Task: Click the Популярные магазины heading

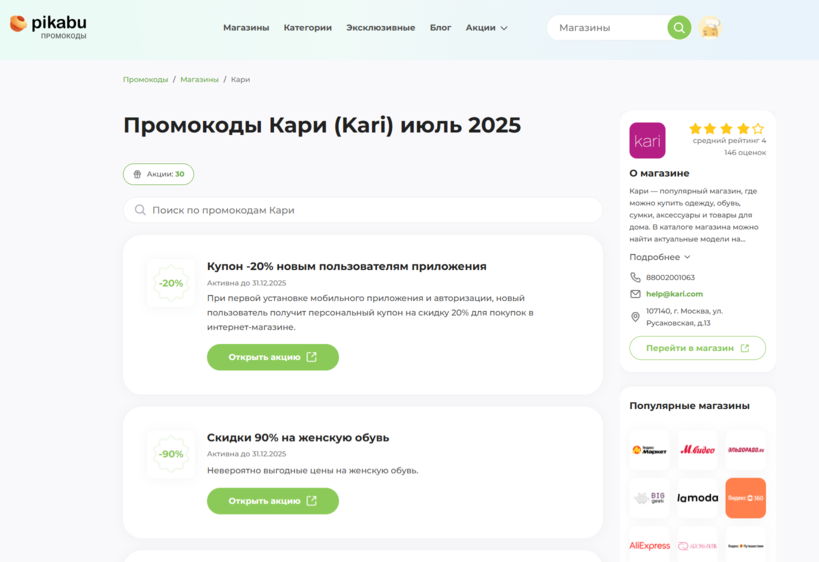Action: point(689,406)
